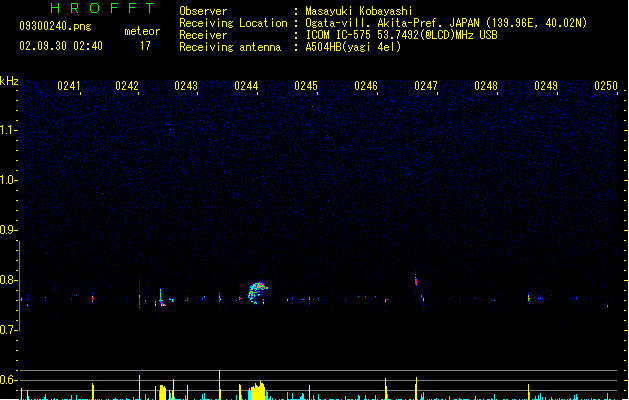Click the HROFFT title text
The width and height of the screenshot is (629, 400).
[x=102, y=8]
